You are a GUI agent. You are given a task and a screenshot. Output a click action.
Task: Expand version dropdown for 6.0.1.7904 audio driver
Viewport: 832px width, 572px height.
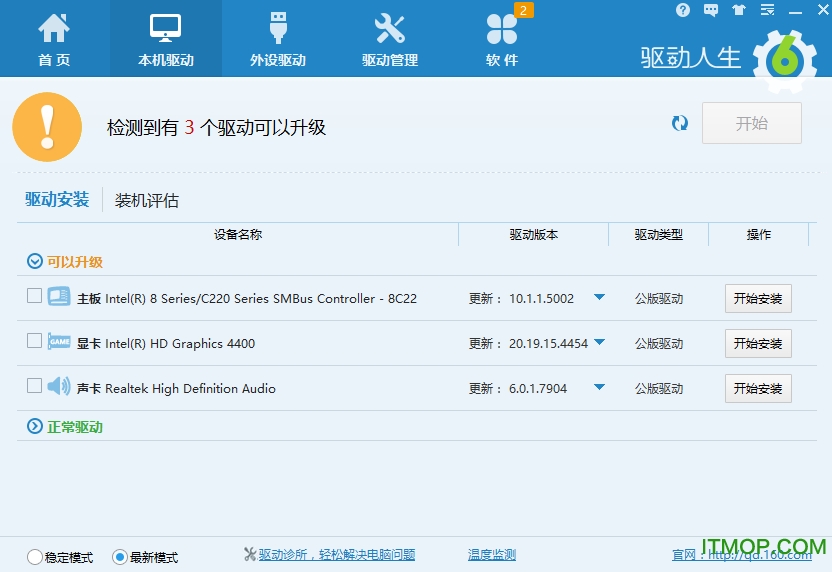coord(599,387)
